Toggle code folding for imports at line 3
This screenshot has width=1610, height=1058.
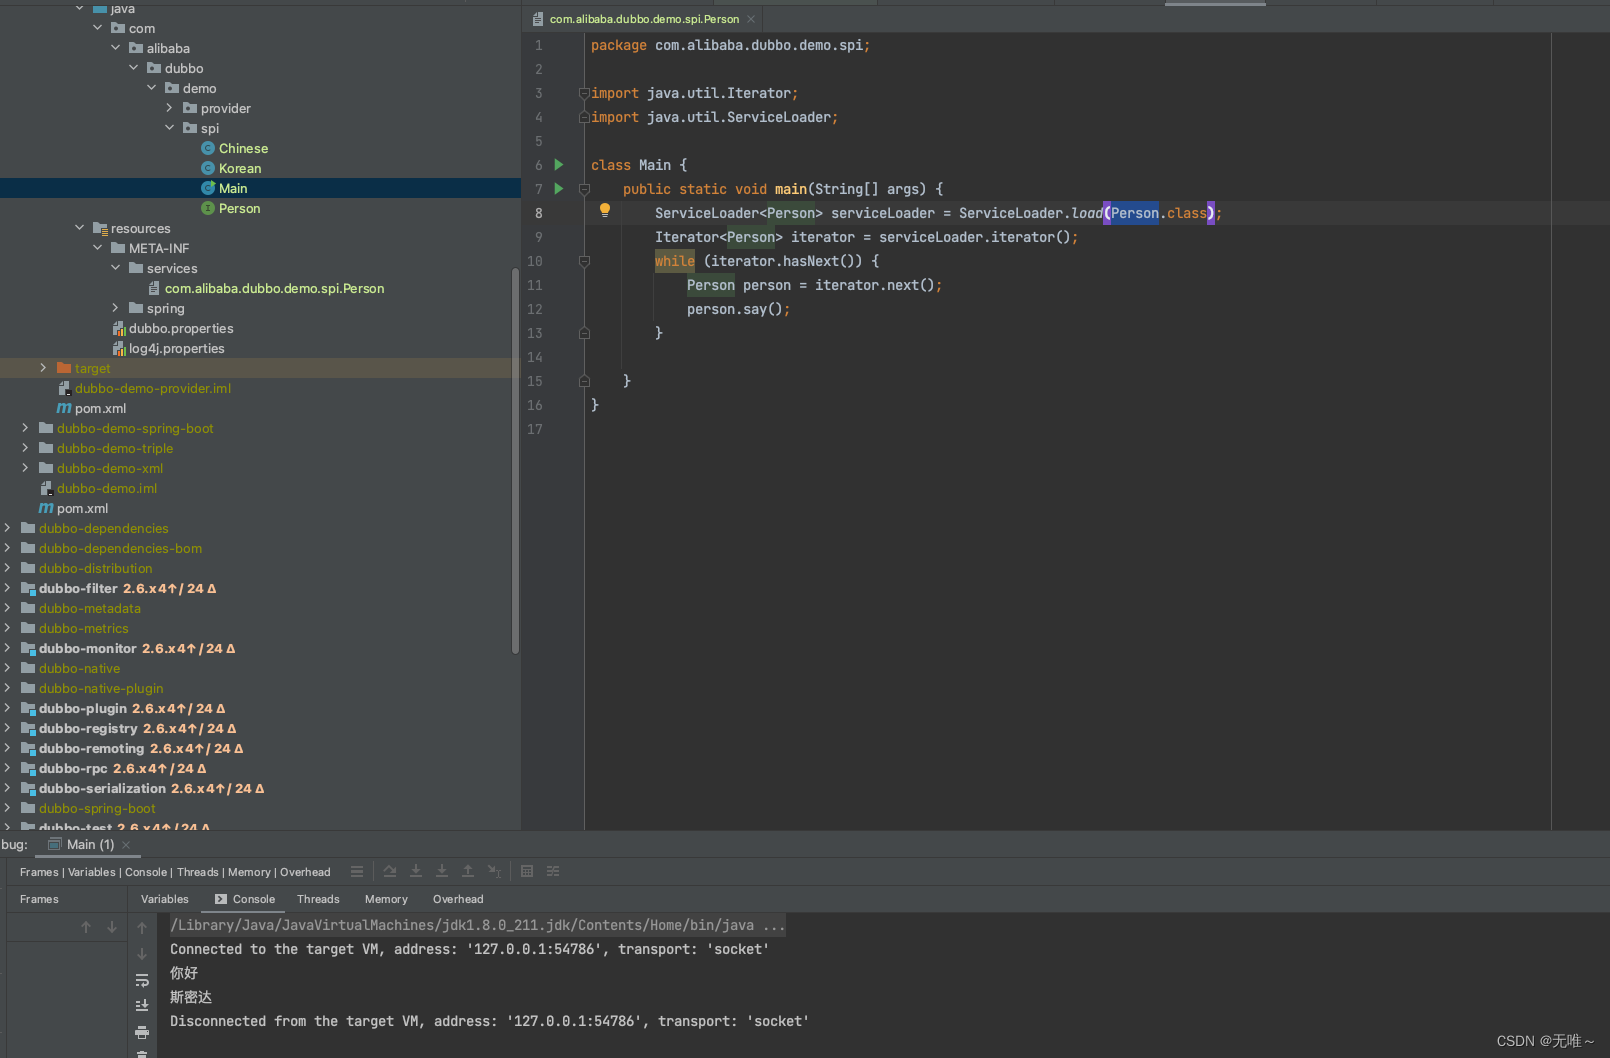[x=584, y=93]
